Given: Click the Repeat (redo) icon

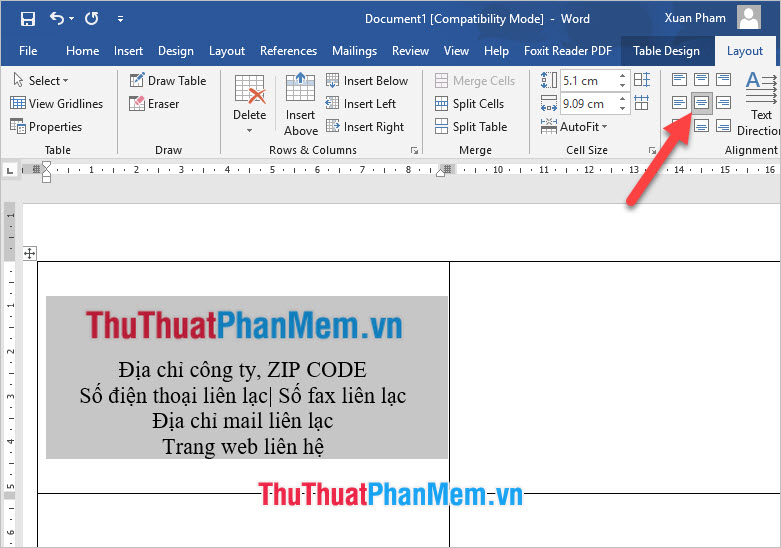Looking at the screenshot, I should point(92,19).
